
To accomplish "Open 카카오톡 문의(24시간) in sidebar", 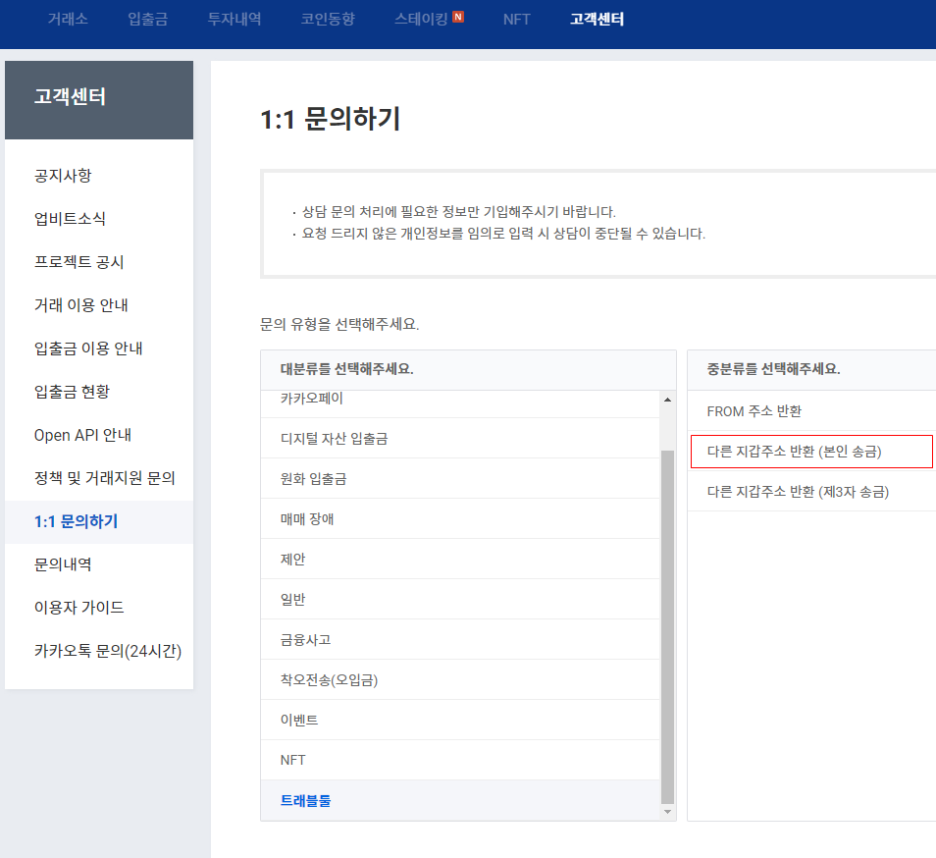I will point(107,651).
